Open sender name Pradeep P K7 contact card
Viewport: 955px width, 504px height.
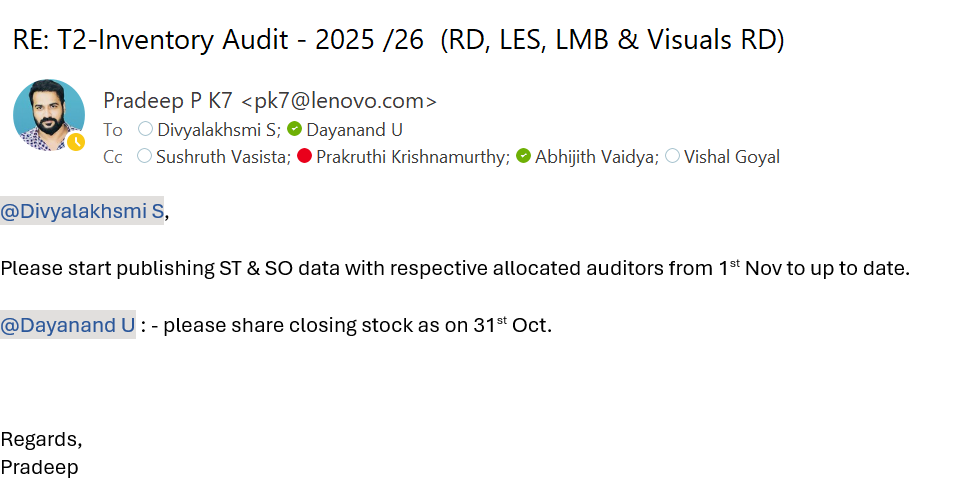pyautogui.click(x=168, y=101)
